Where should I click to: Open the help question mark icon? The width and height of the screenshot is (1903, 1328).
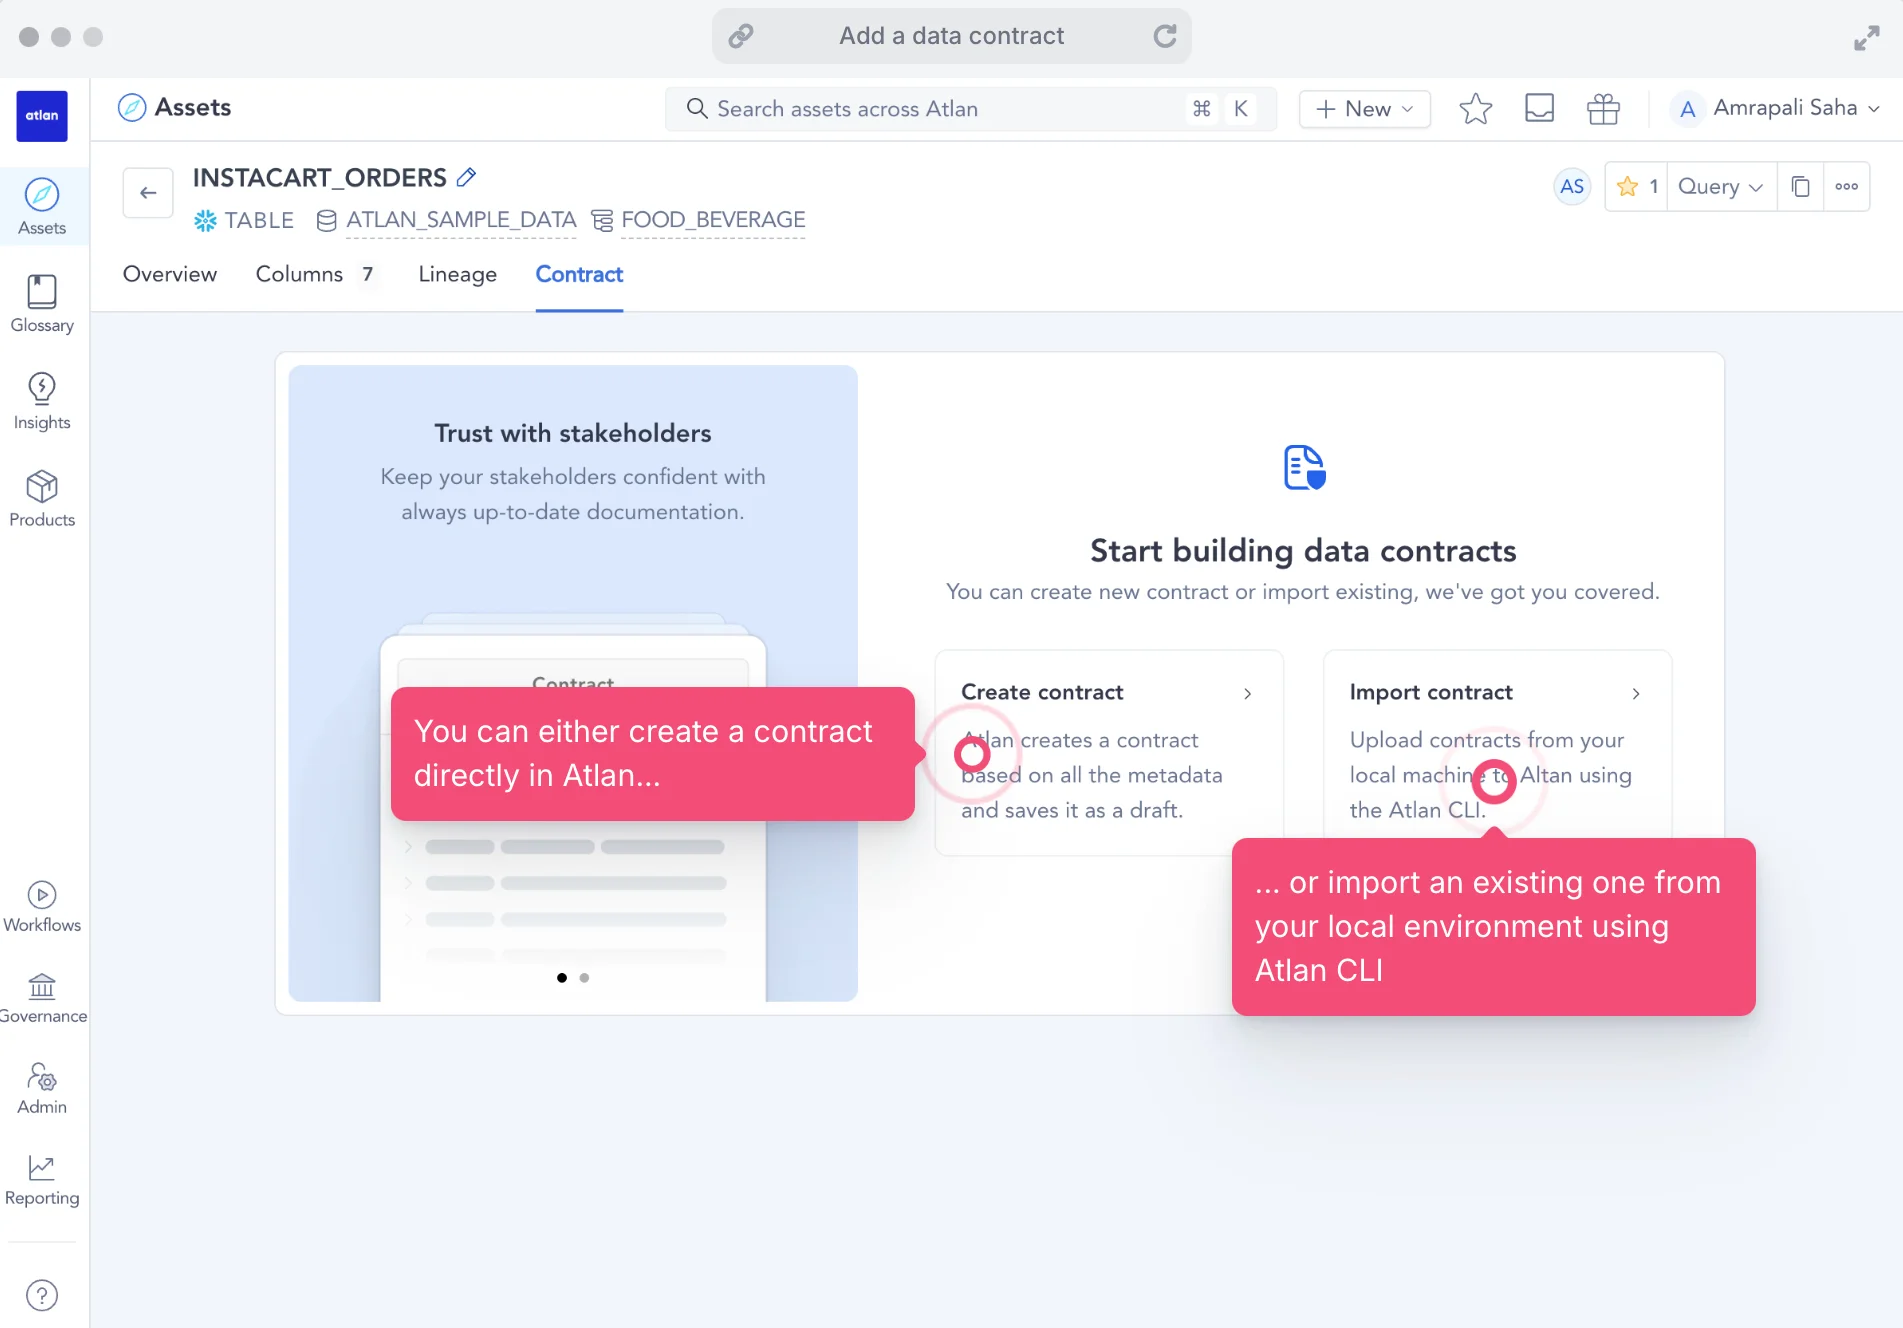click(x=42, y=1294)
